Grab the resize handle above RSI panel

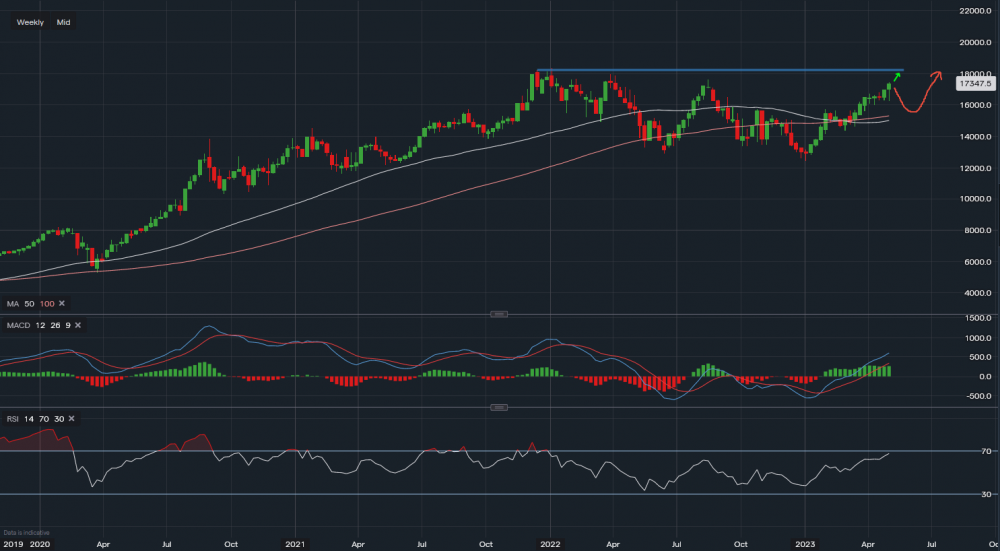[500, 407]
